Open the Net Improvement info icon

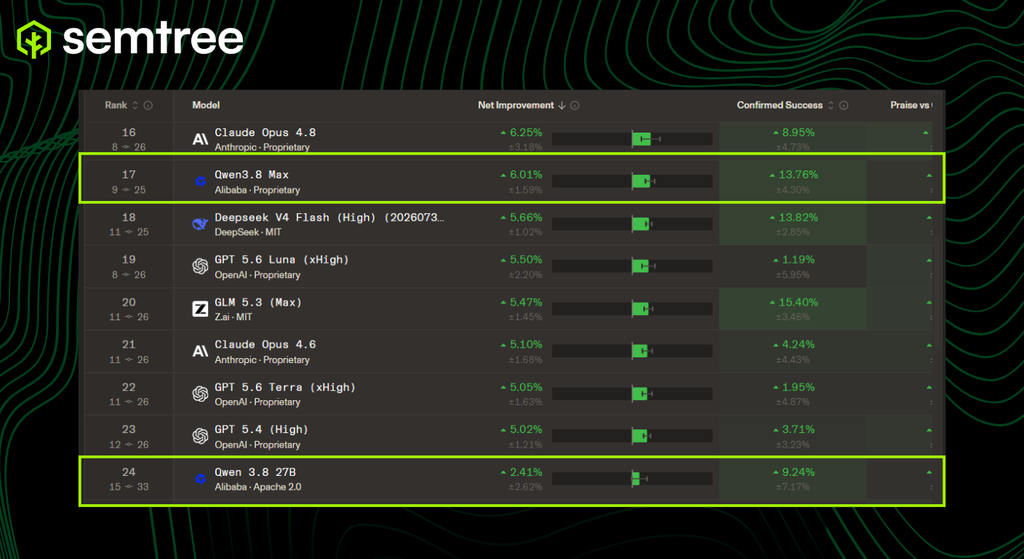coord(575,105)
